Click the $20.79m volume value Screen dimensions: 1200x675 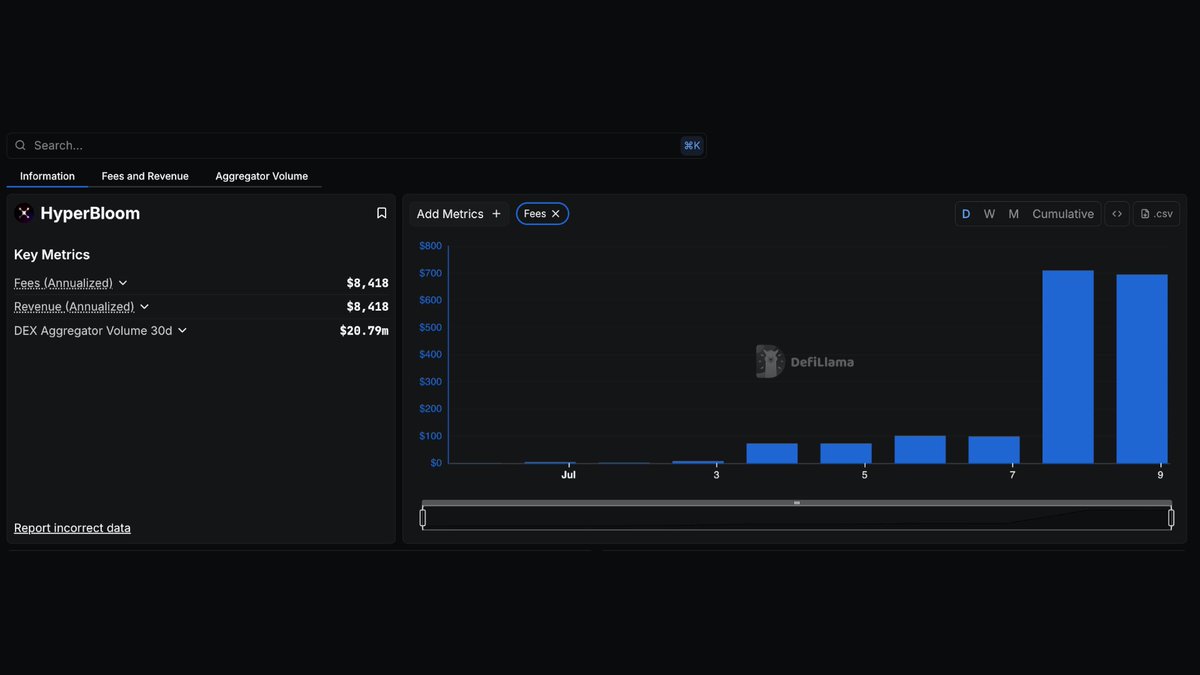364,331
